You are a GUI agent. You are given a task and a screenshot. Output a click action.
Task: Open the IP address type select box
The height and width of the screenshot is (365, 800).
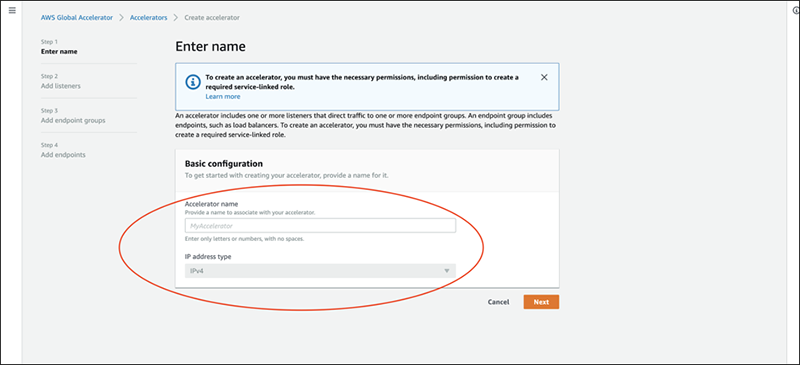click(x=320, y=271)
